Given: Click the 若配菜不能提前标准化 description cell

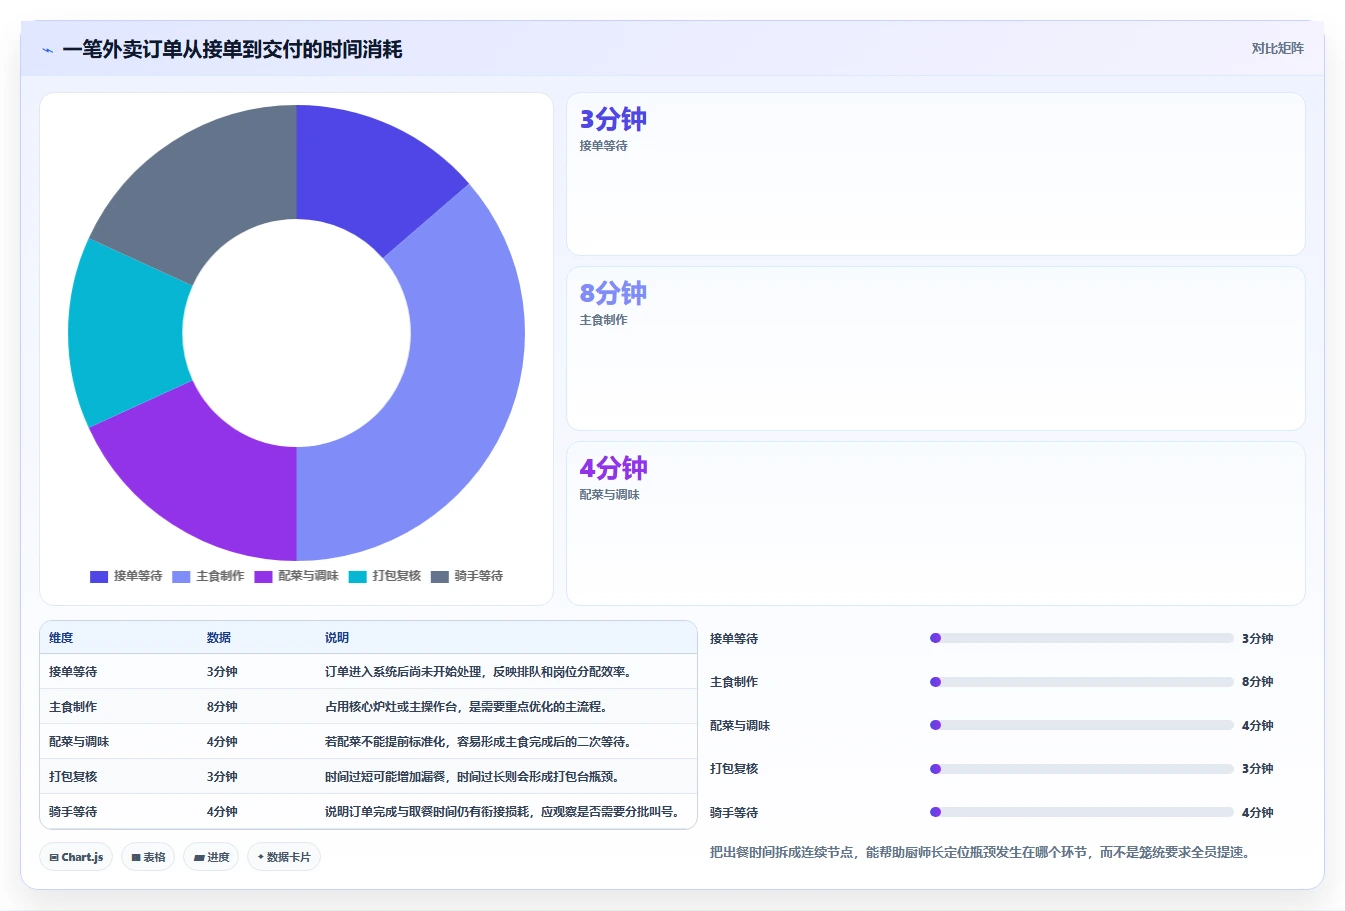Looking at the screenshot, I should (478, 742).
